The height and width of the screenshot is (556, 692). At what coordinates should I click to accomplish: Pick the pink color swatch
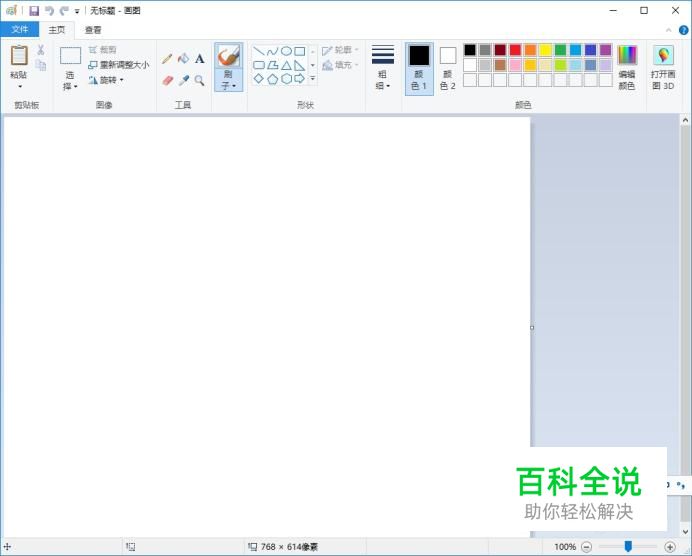[x=515, y=65]
